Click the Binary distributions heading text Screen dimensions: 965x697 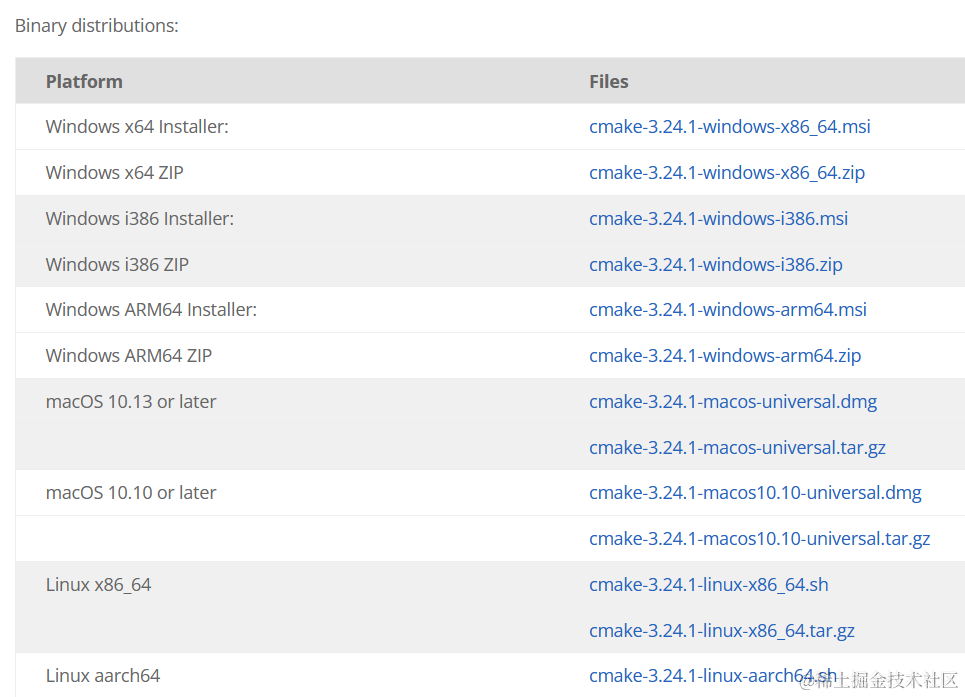point(96,26)
